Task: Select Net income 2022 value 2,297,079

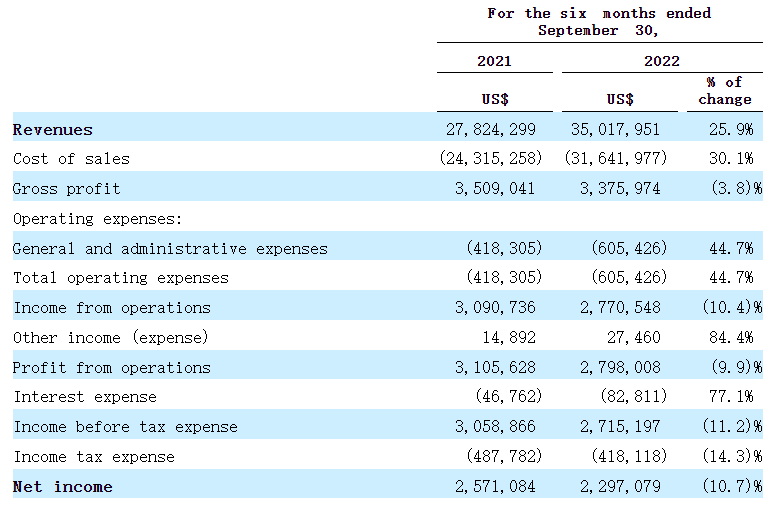Action: click(x=619, y=487)
